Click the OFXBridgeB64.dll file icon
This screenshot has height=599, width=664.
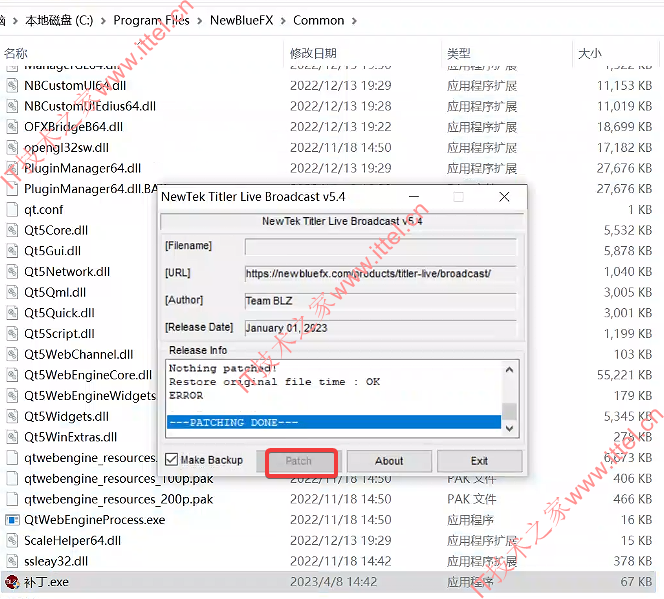(12, 127)
